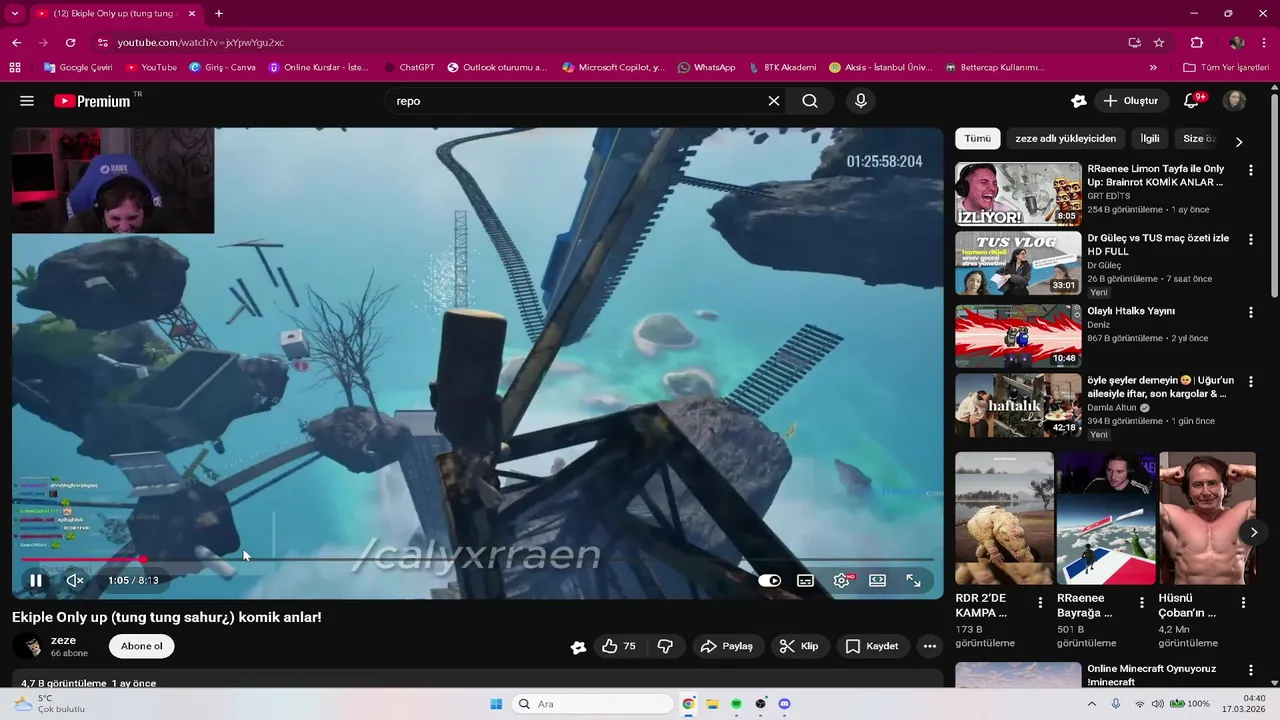Advance the Shorts shelf with next arrow

pyautogui.click(x=1254, y=532)
